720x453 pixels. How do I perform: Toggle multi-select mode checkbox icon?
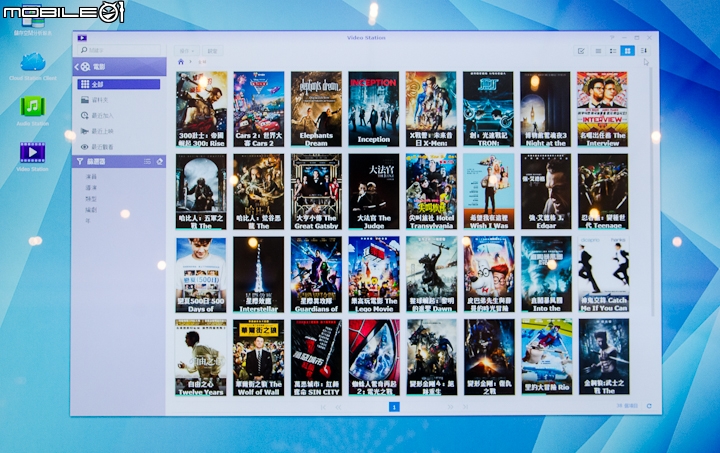point(581,51)
